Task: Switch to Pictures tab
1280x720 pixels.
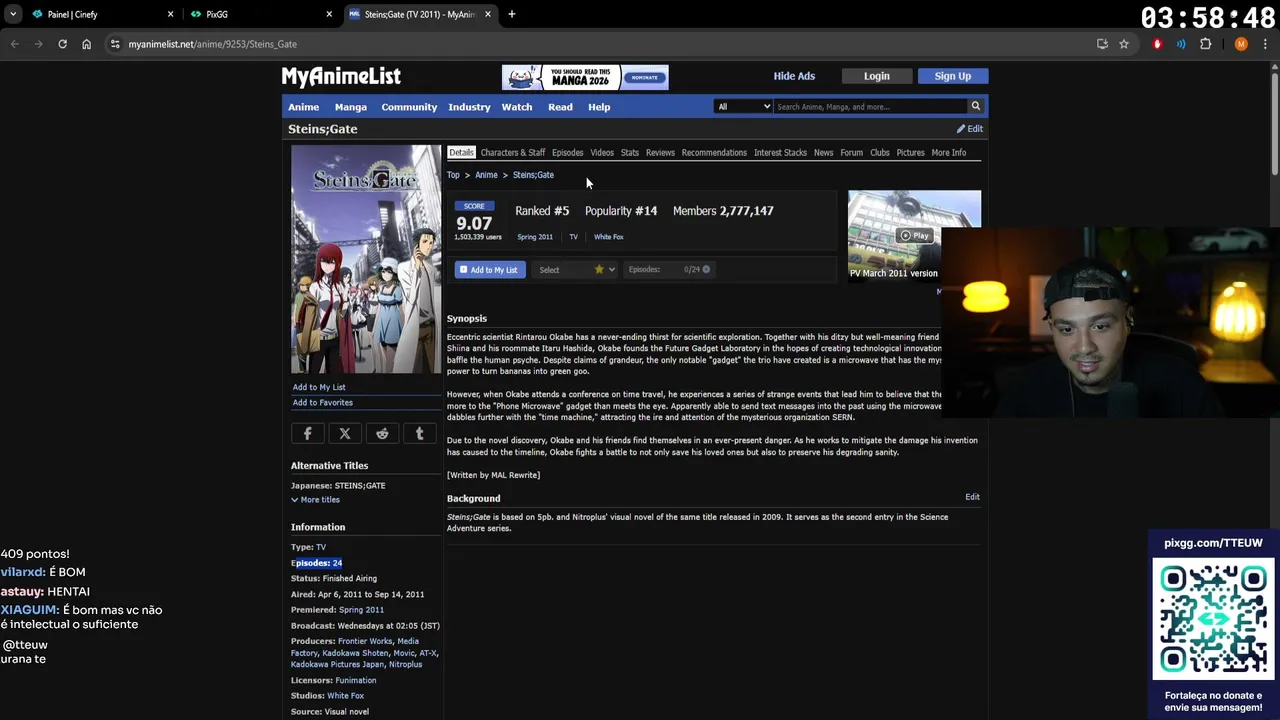Action: (x=911, y=153)
